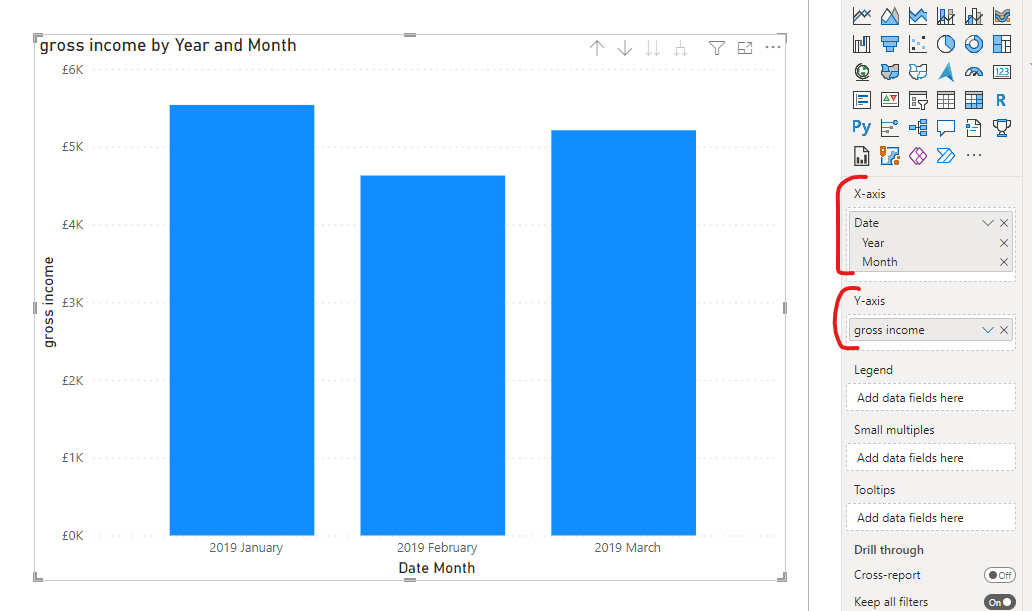Select Line and clustered column chart visual

pos(973,16)
